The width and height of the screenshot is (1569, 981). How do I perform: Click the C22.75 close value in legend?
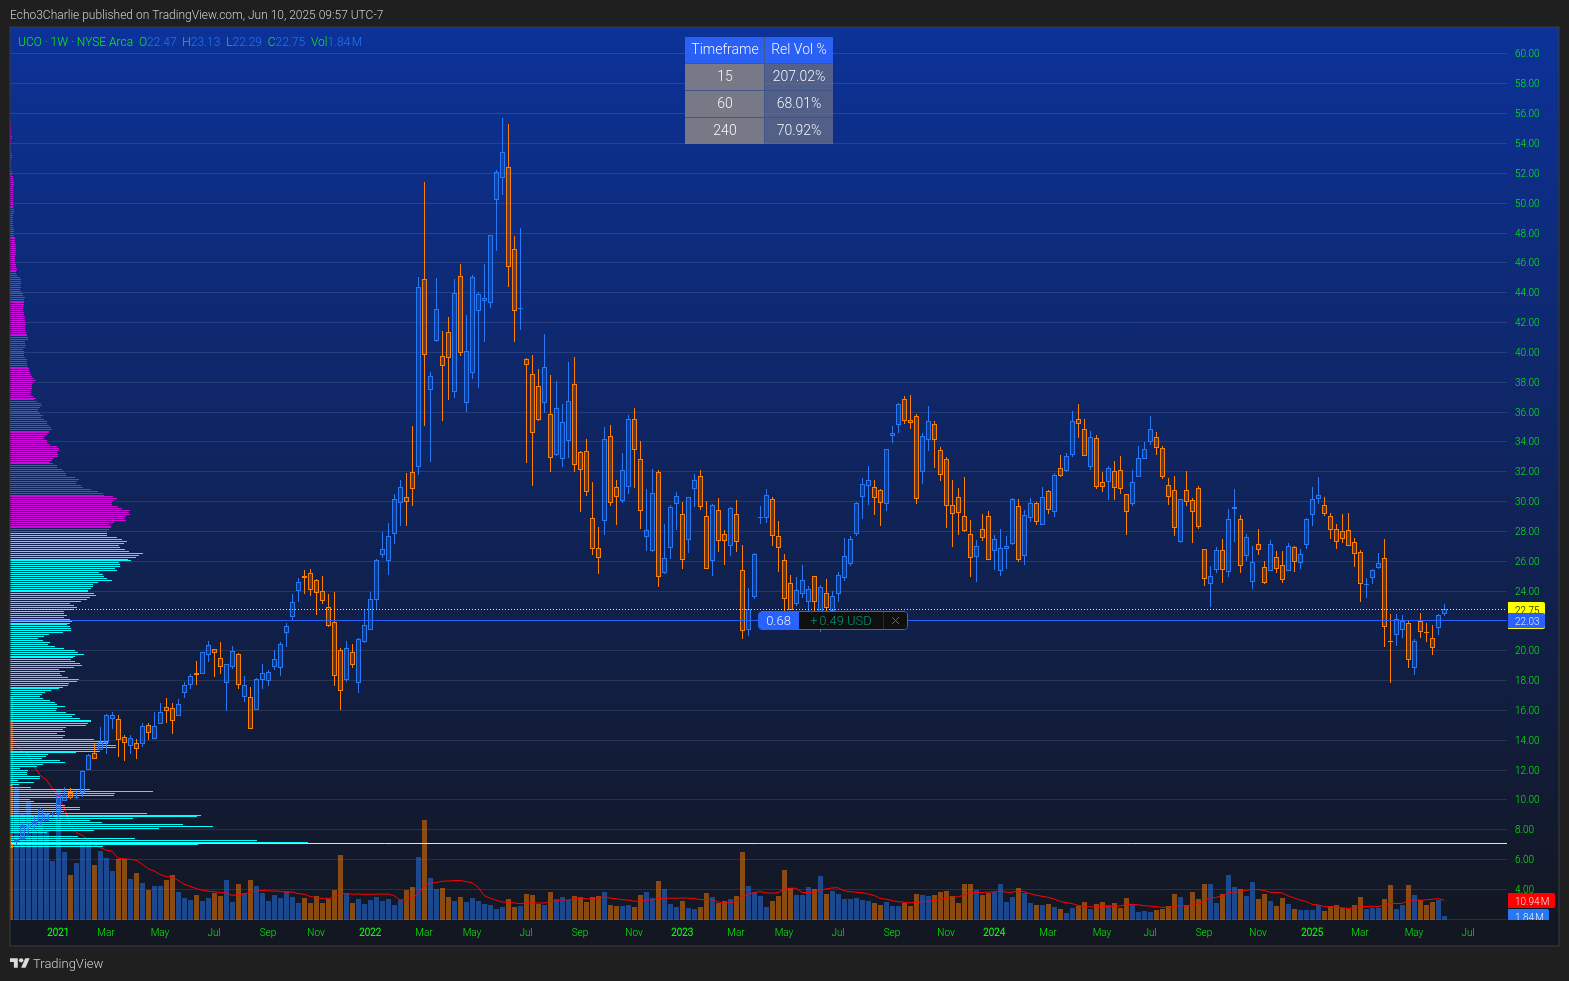pos(287,42)
